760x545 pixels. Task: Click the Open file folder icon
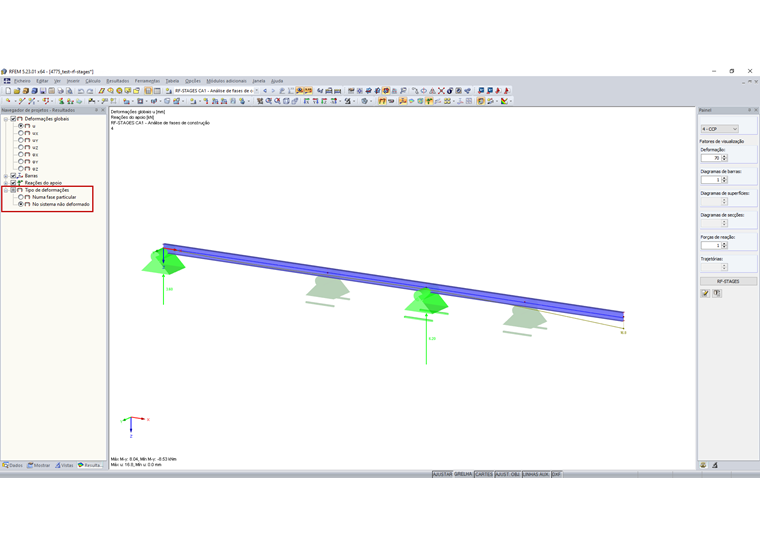point(16,91)
